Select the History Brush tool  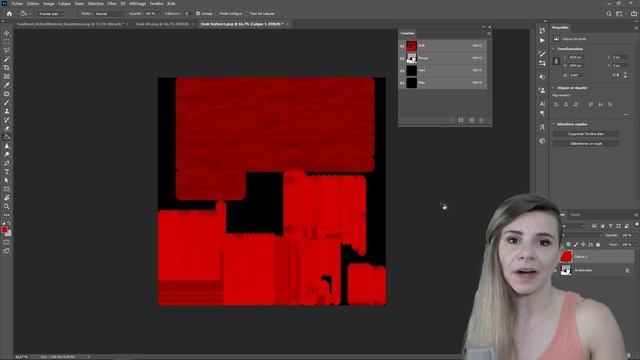7,120
